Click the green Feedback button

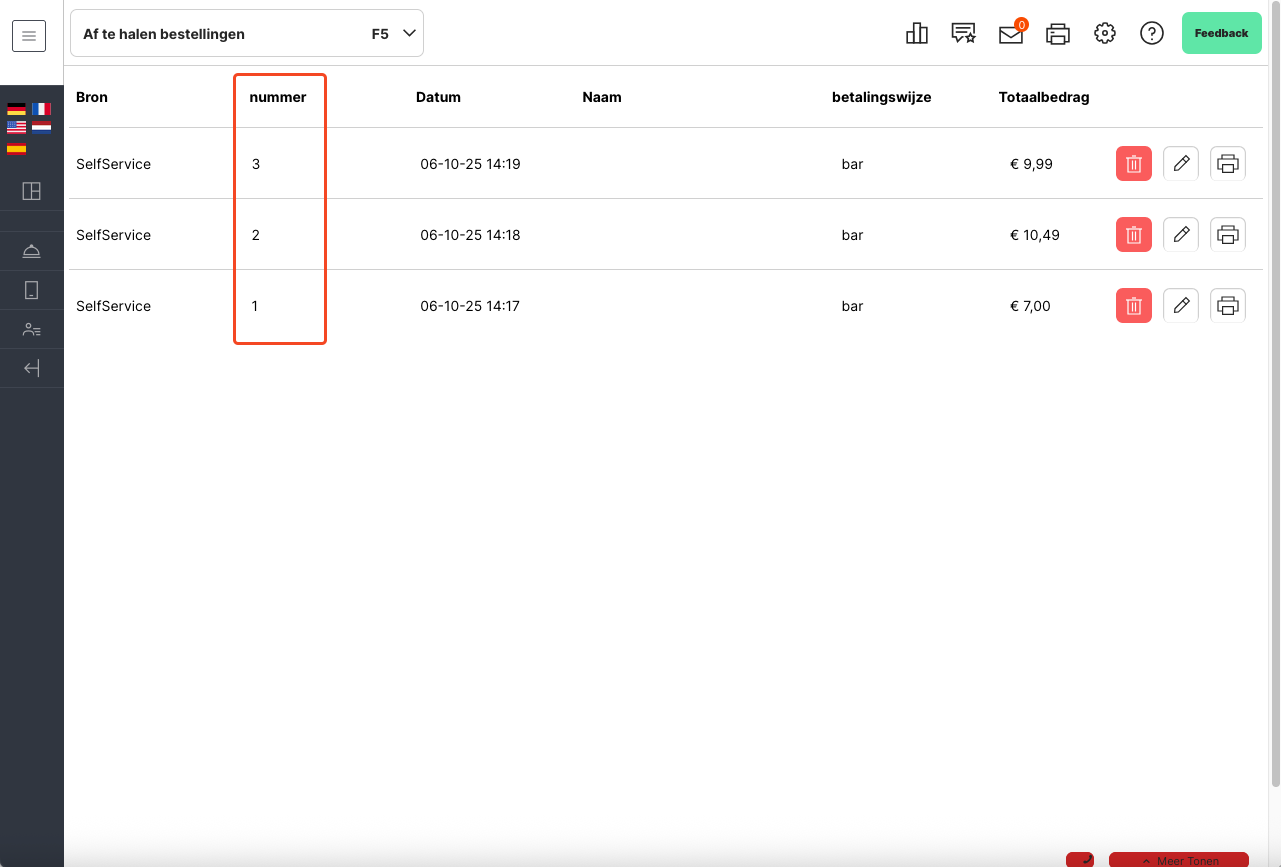click(x=1221, y=34)
